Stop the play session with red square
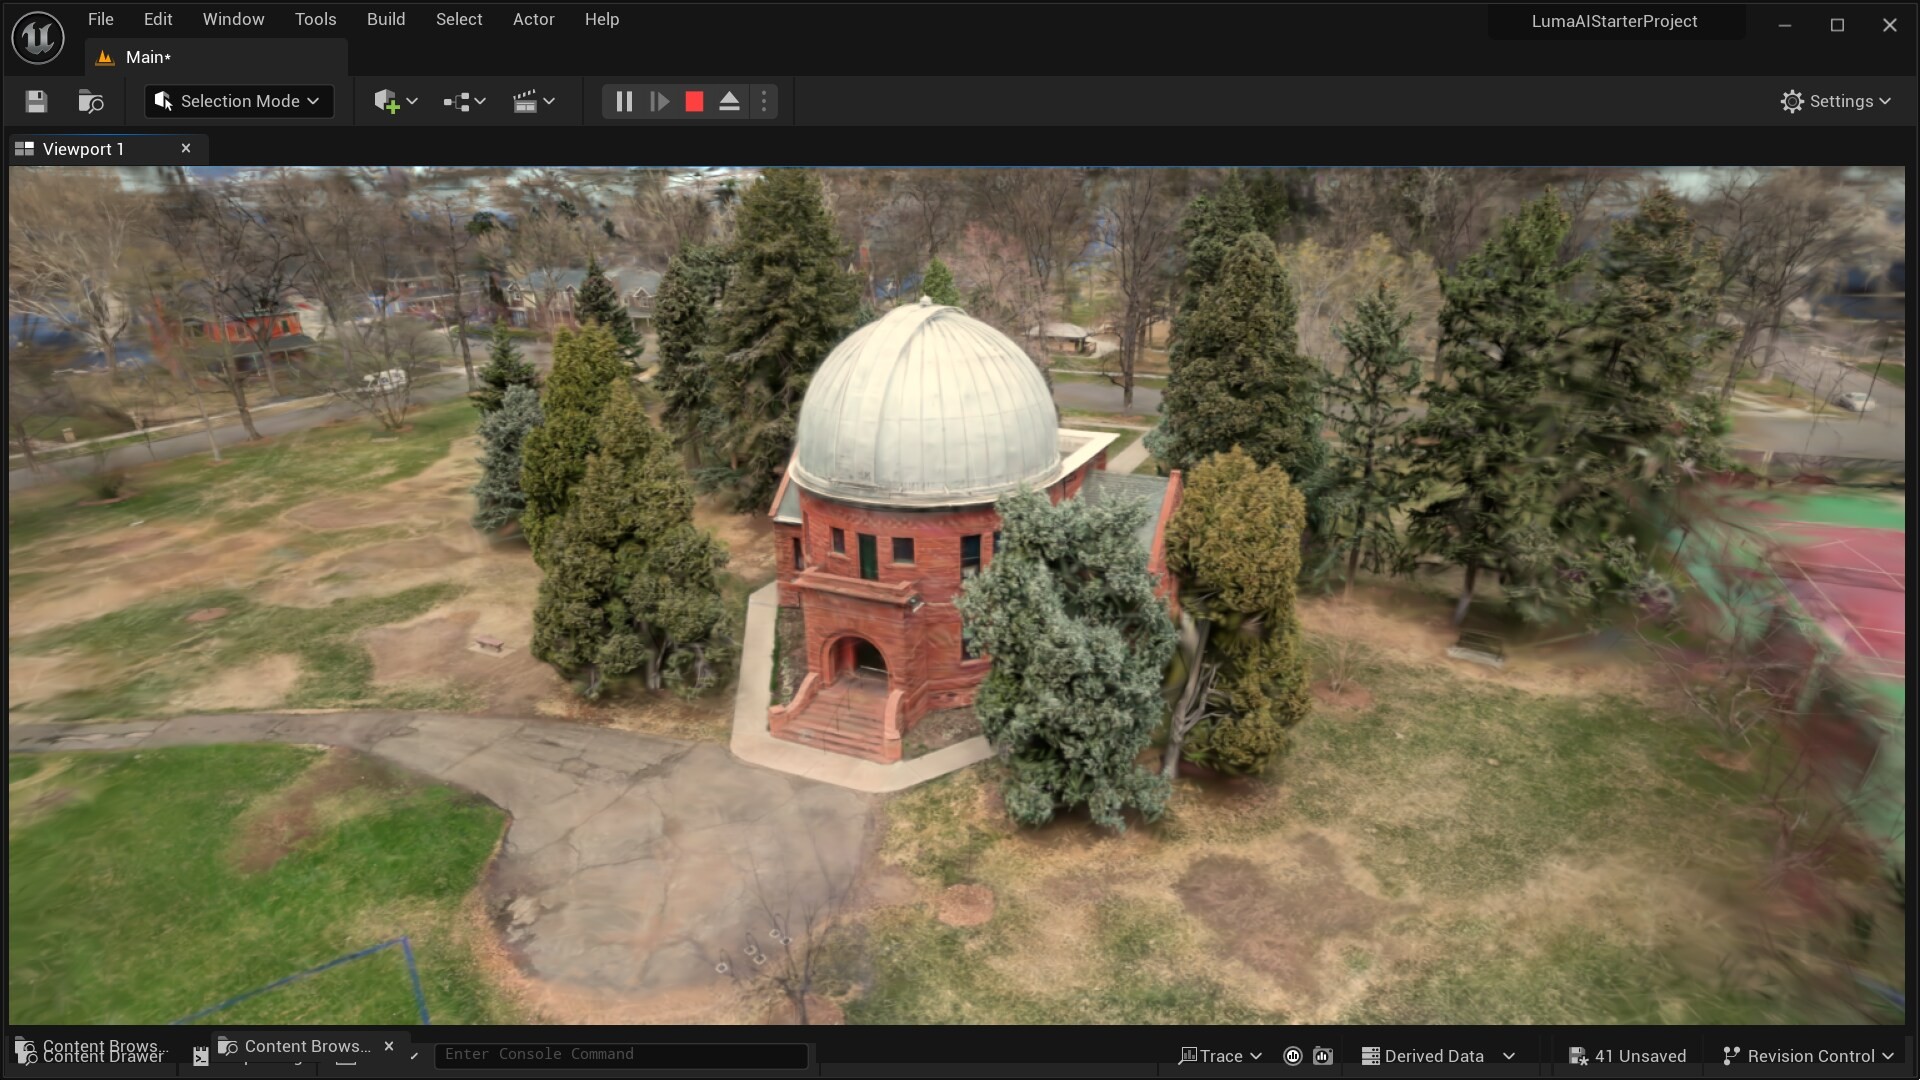The image size is (1920, 1080). (694, 101)
